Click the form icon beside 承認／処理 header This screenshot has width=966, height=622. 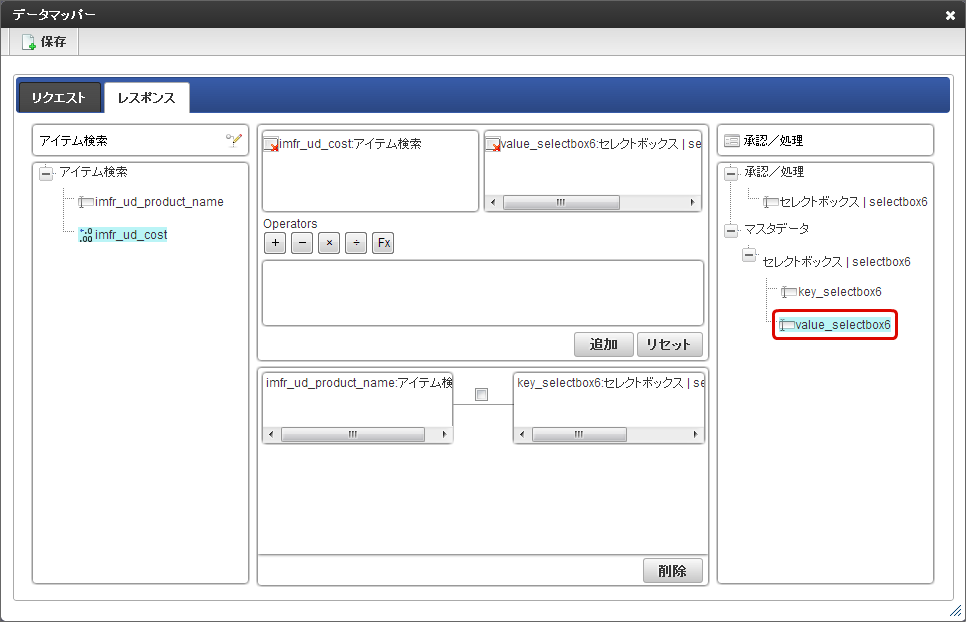[732, 141]
